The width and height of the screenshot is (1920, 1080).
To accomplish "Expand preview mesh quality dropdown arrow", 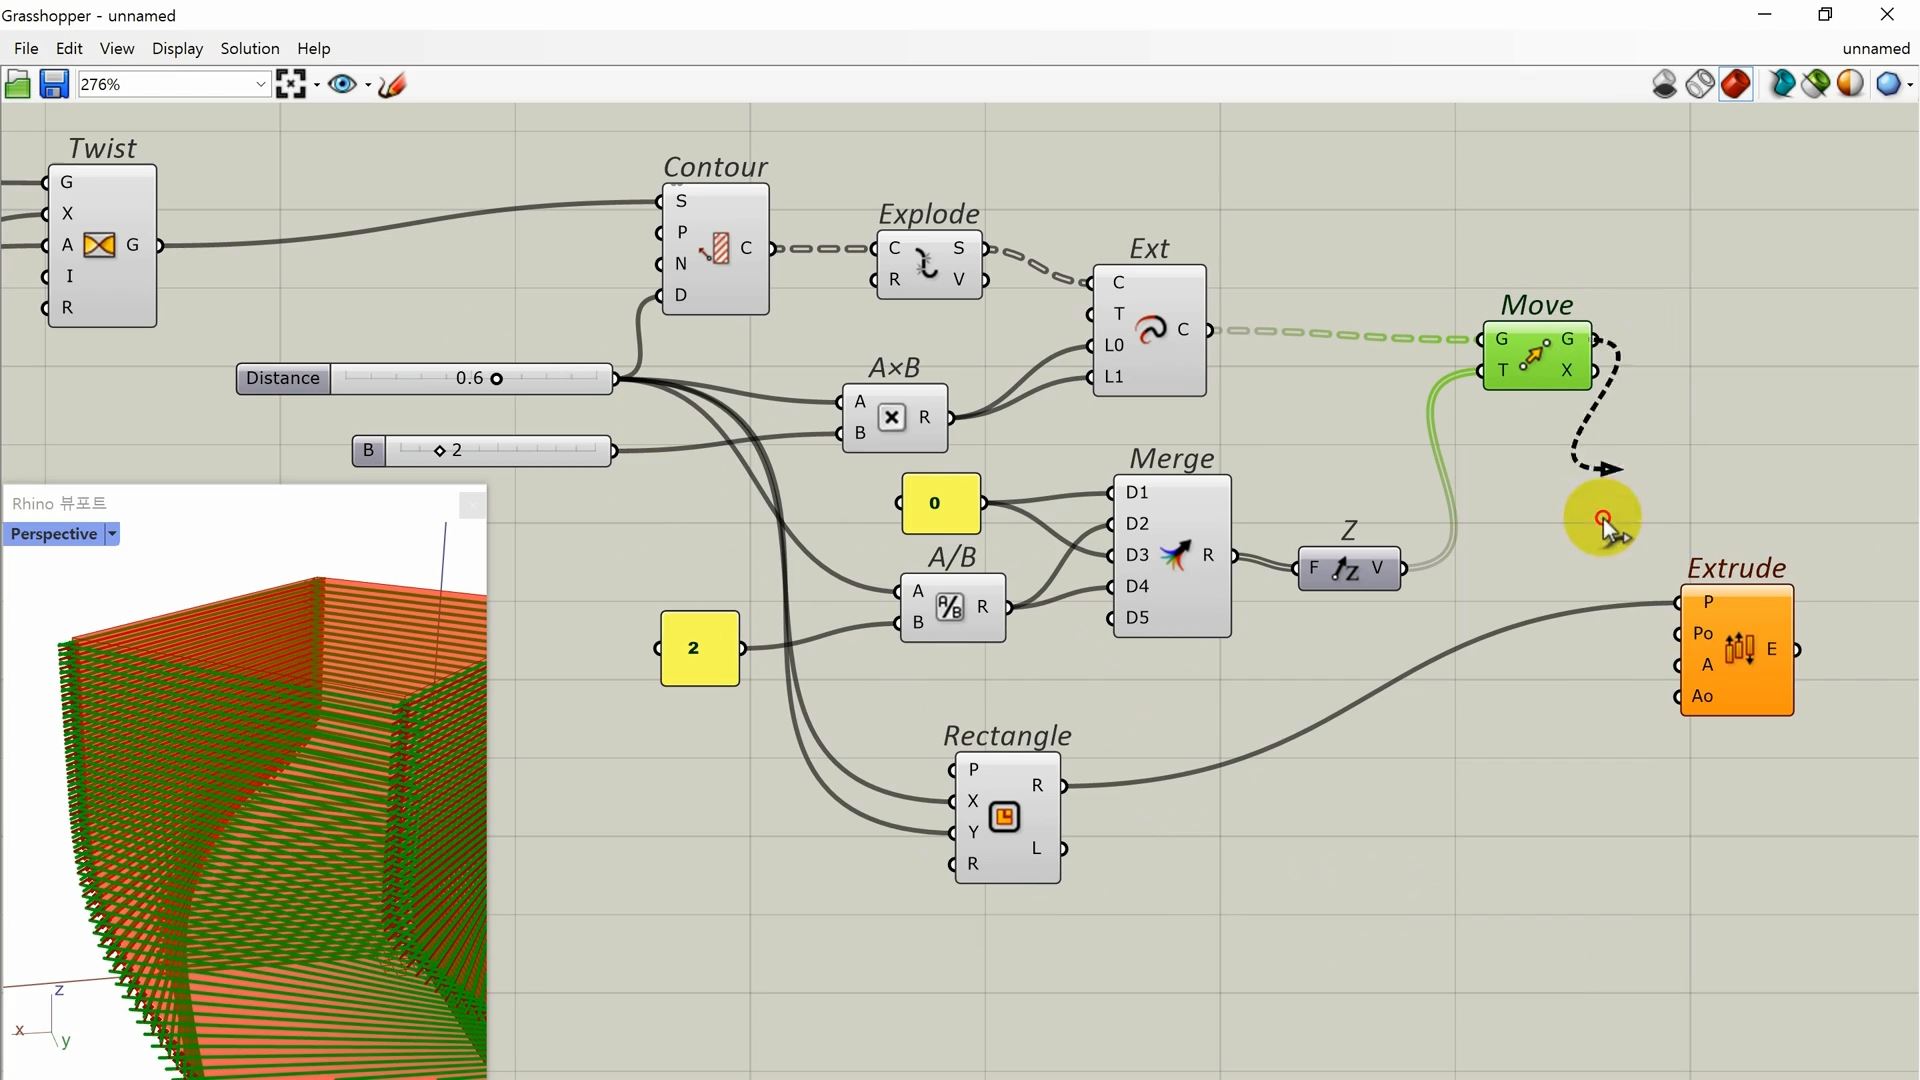I will click(x=1910, y=85).
